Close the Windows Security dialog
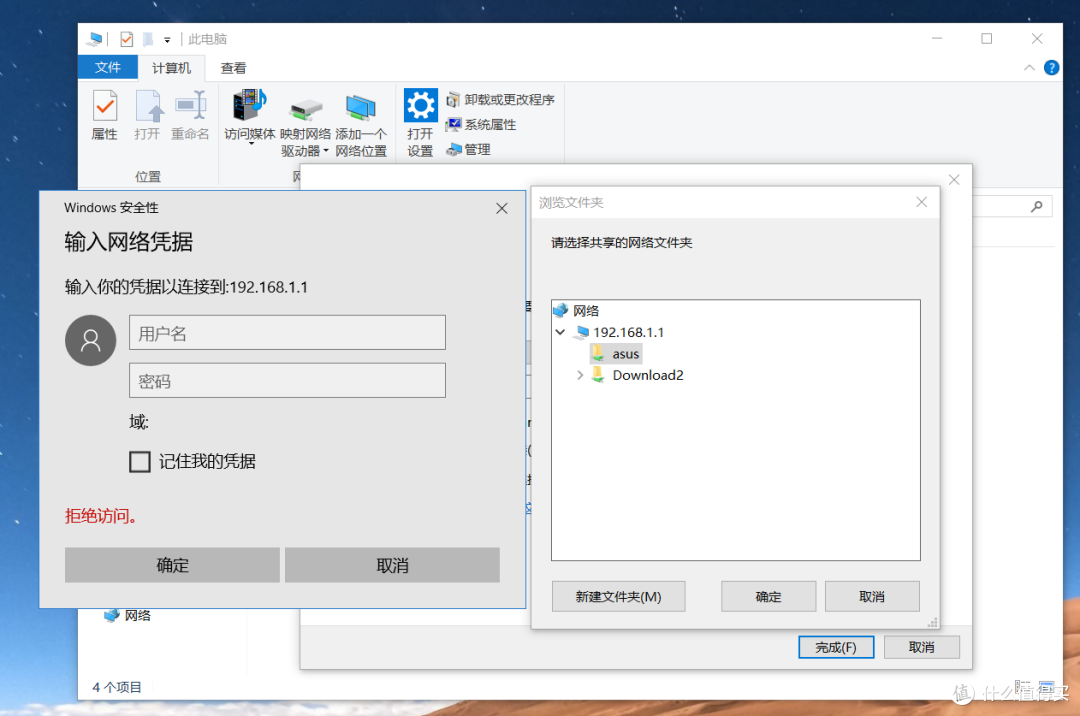 tap(501, 209)
